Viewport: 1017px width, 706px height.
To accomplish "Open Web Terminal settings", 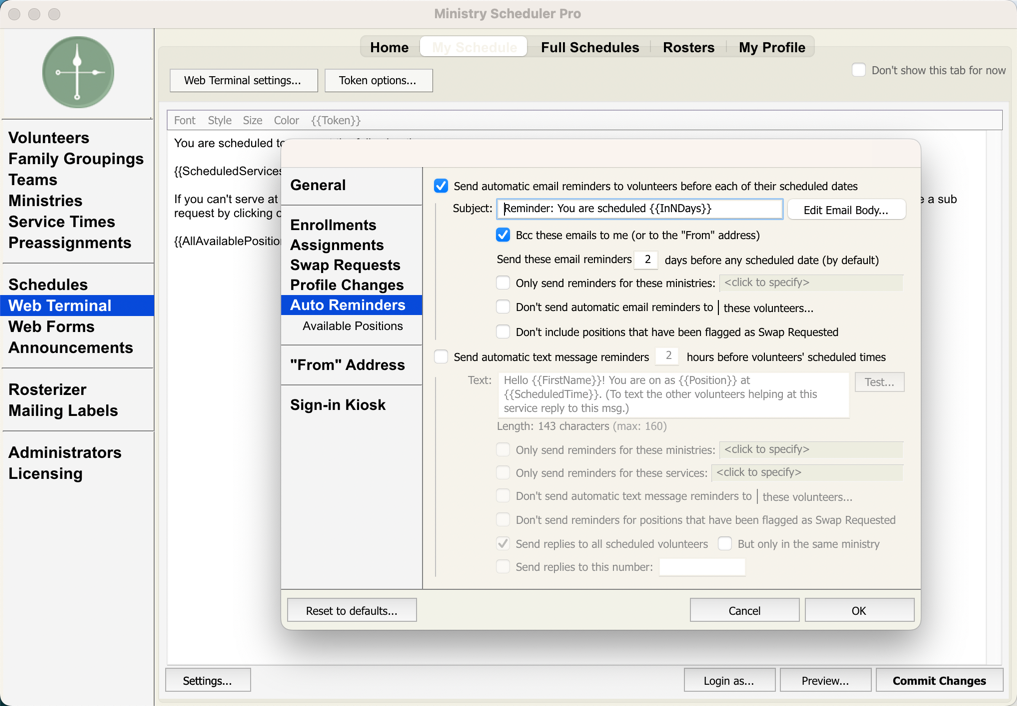I will click(x=243, y=80).
